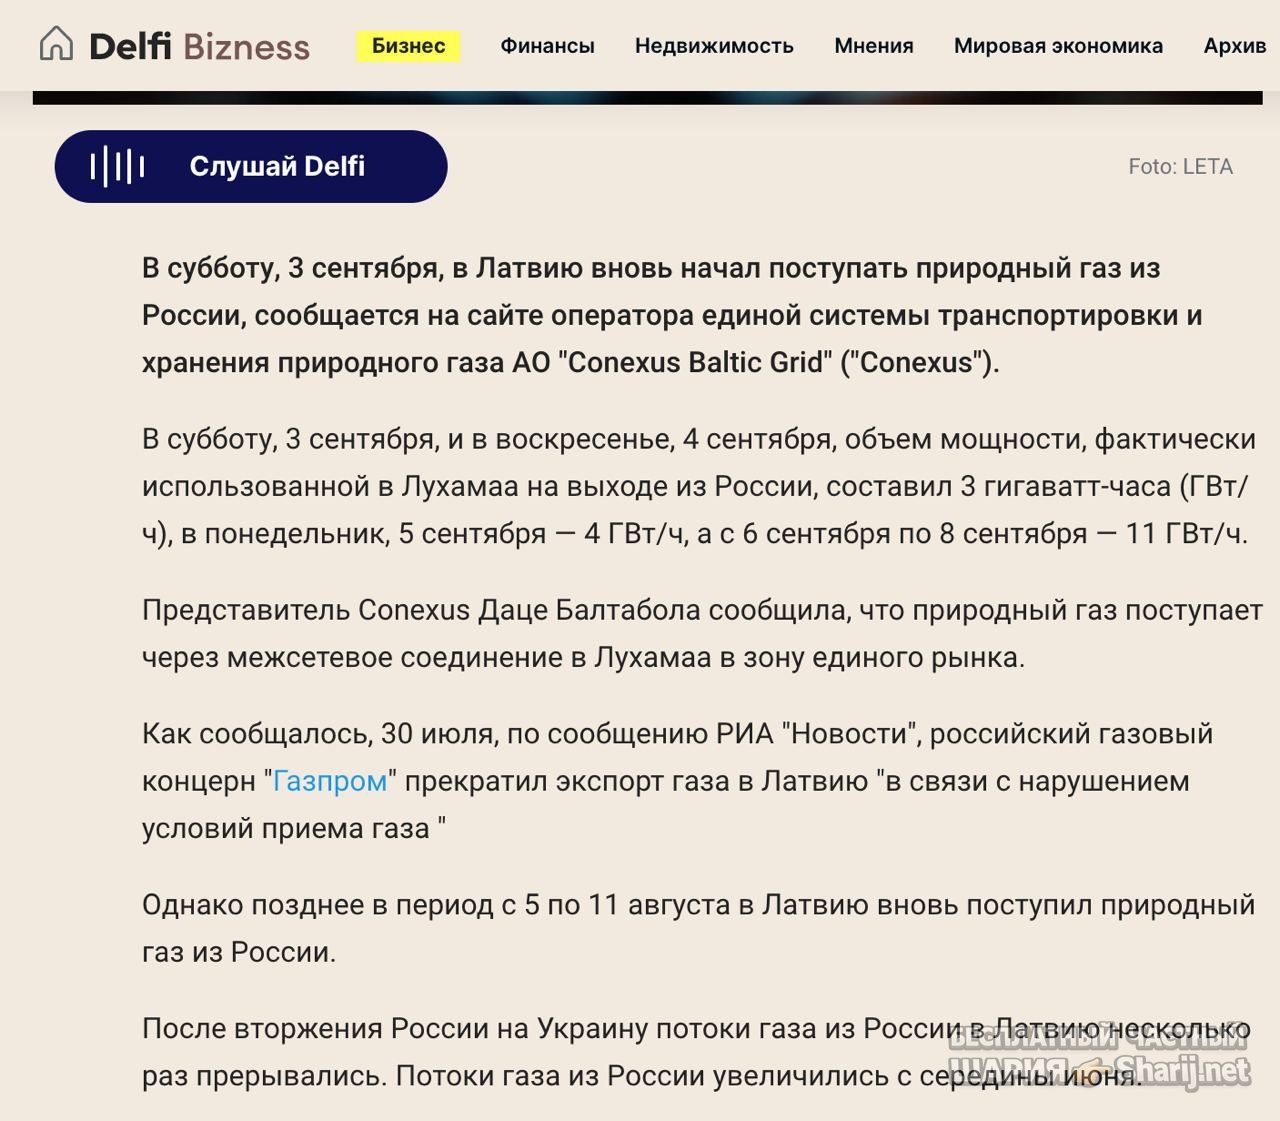1280x1121 pixels.
Task: Select the Бизнес menu item
Action: pyautogui.click(x=408, y=46)
